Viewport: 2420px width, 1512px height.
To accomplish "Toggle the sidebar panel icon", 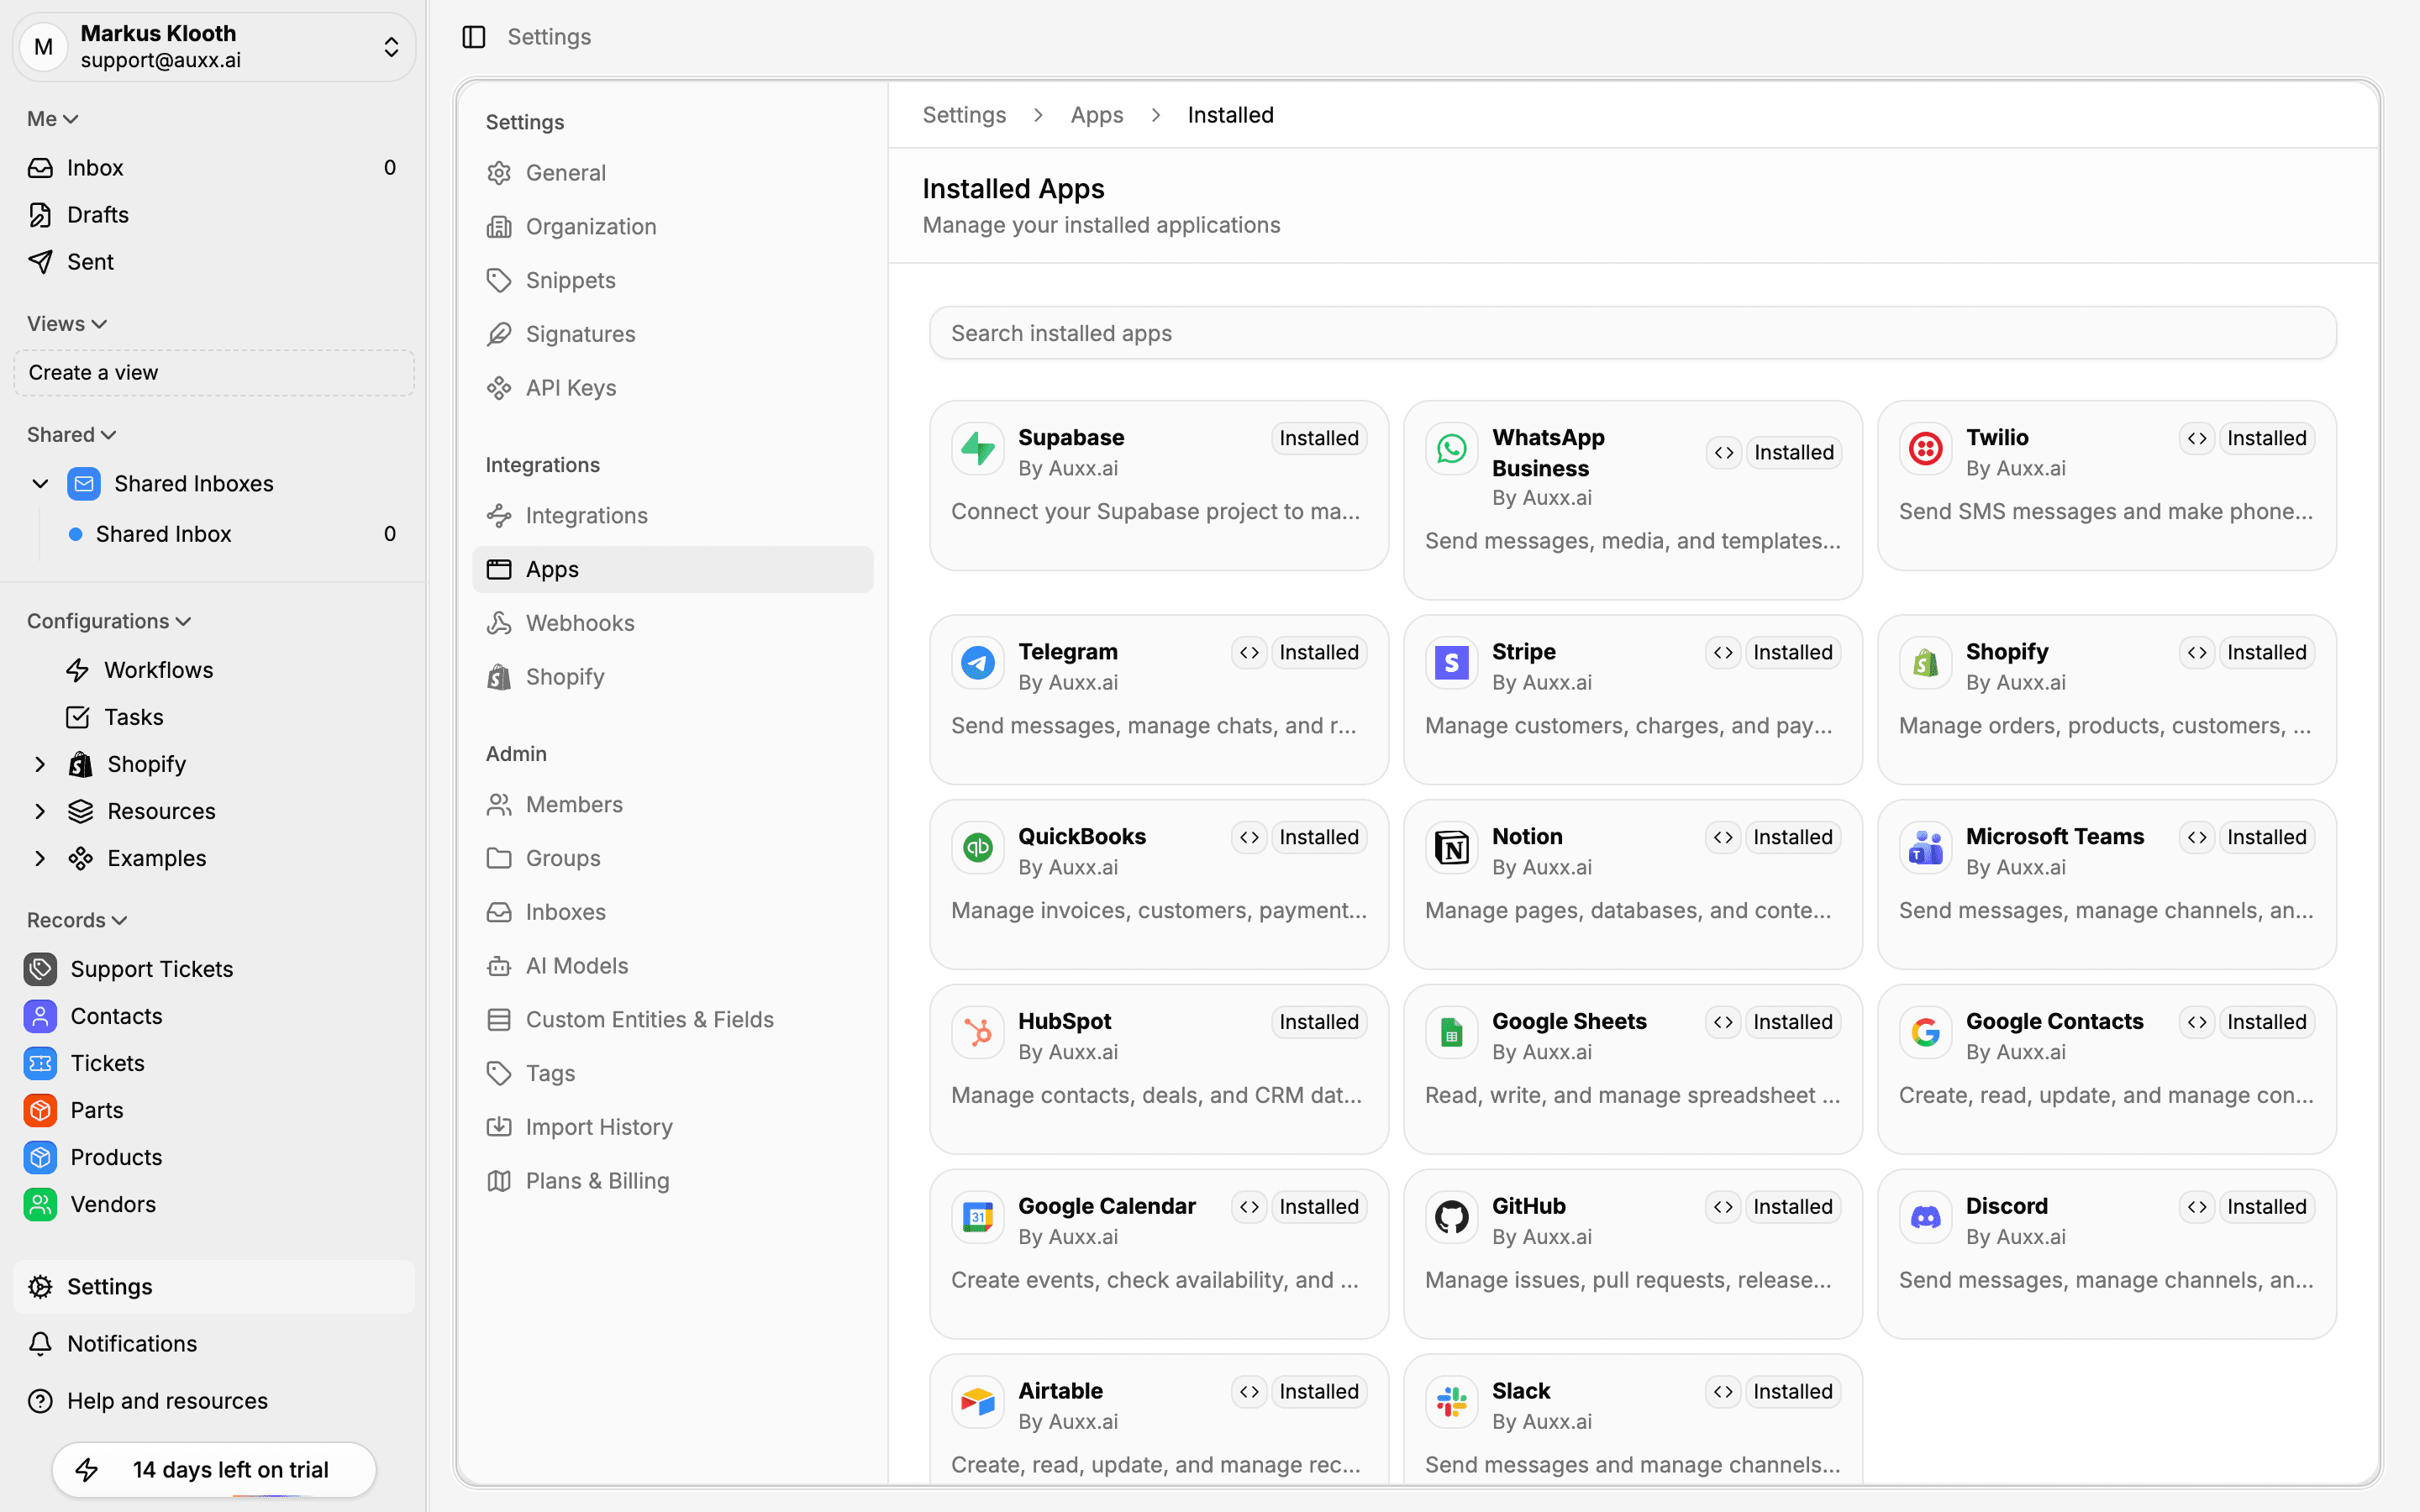I will point(474,37).
